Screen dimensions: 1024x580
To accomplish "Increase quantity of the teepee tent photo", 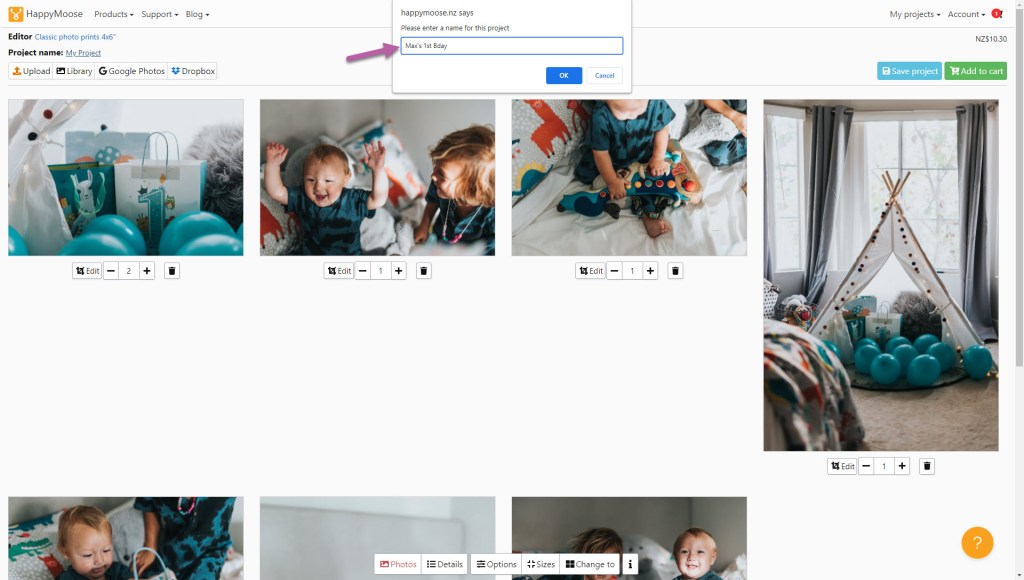I will (x=902, y=466).
